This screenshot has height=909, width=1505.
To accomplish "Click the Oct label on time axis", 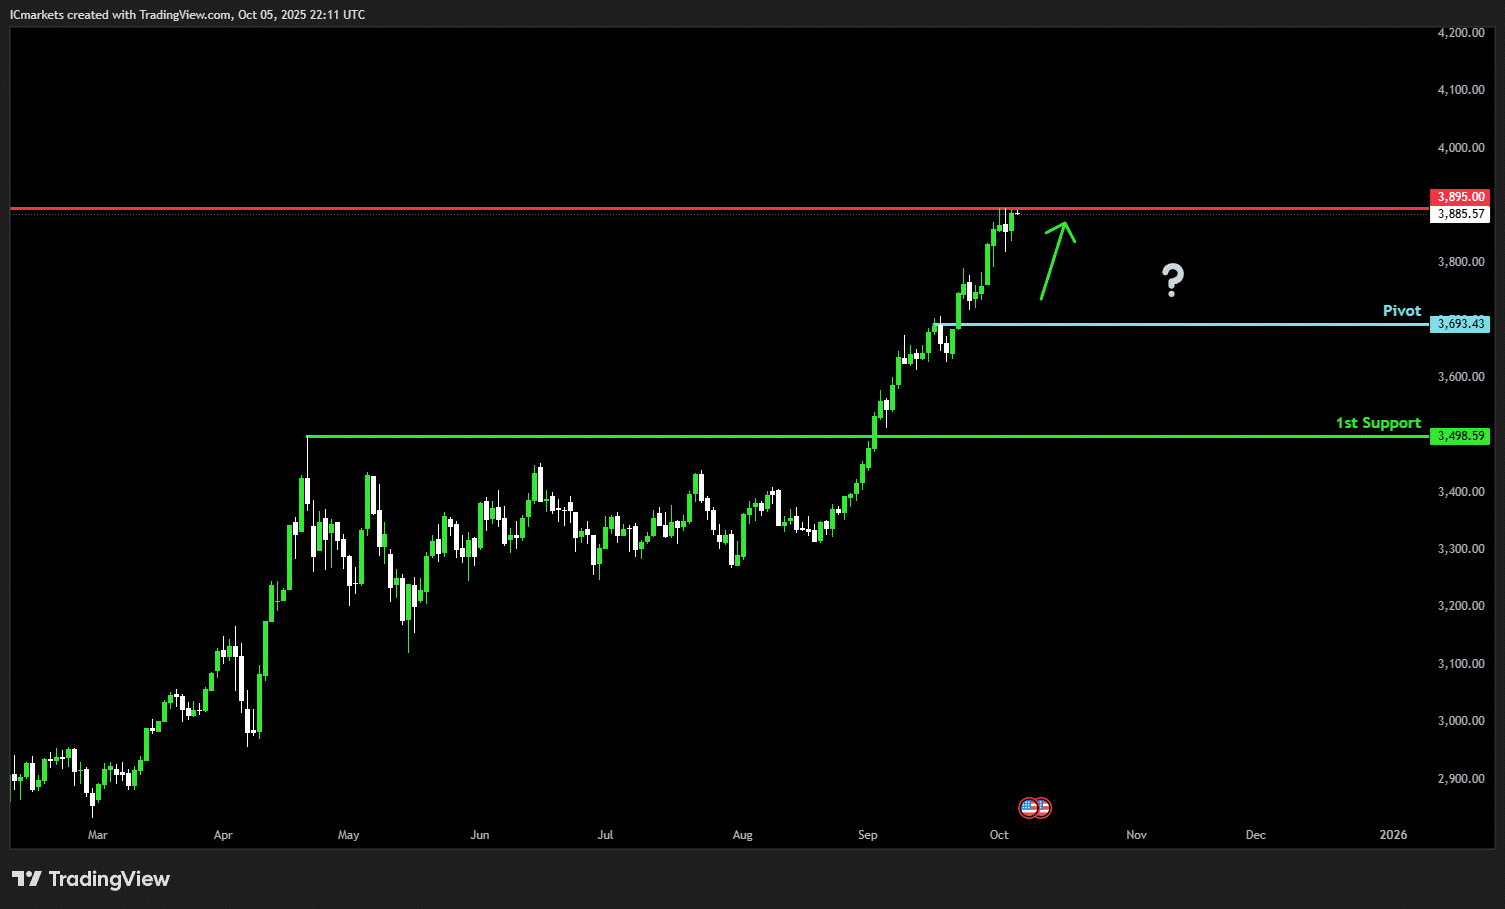I will 999,835.
